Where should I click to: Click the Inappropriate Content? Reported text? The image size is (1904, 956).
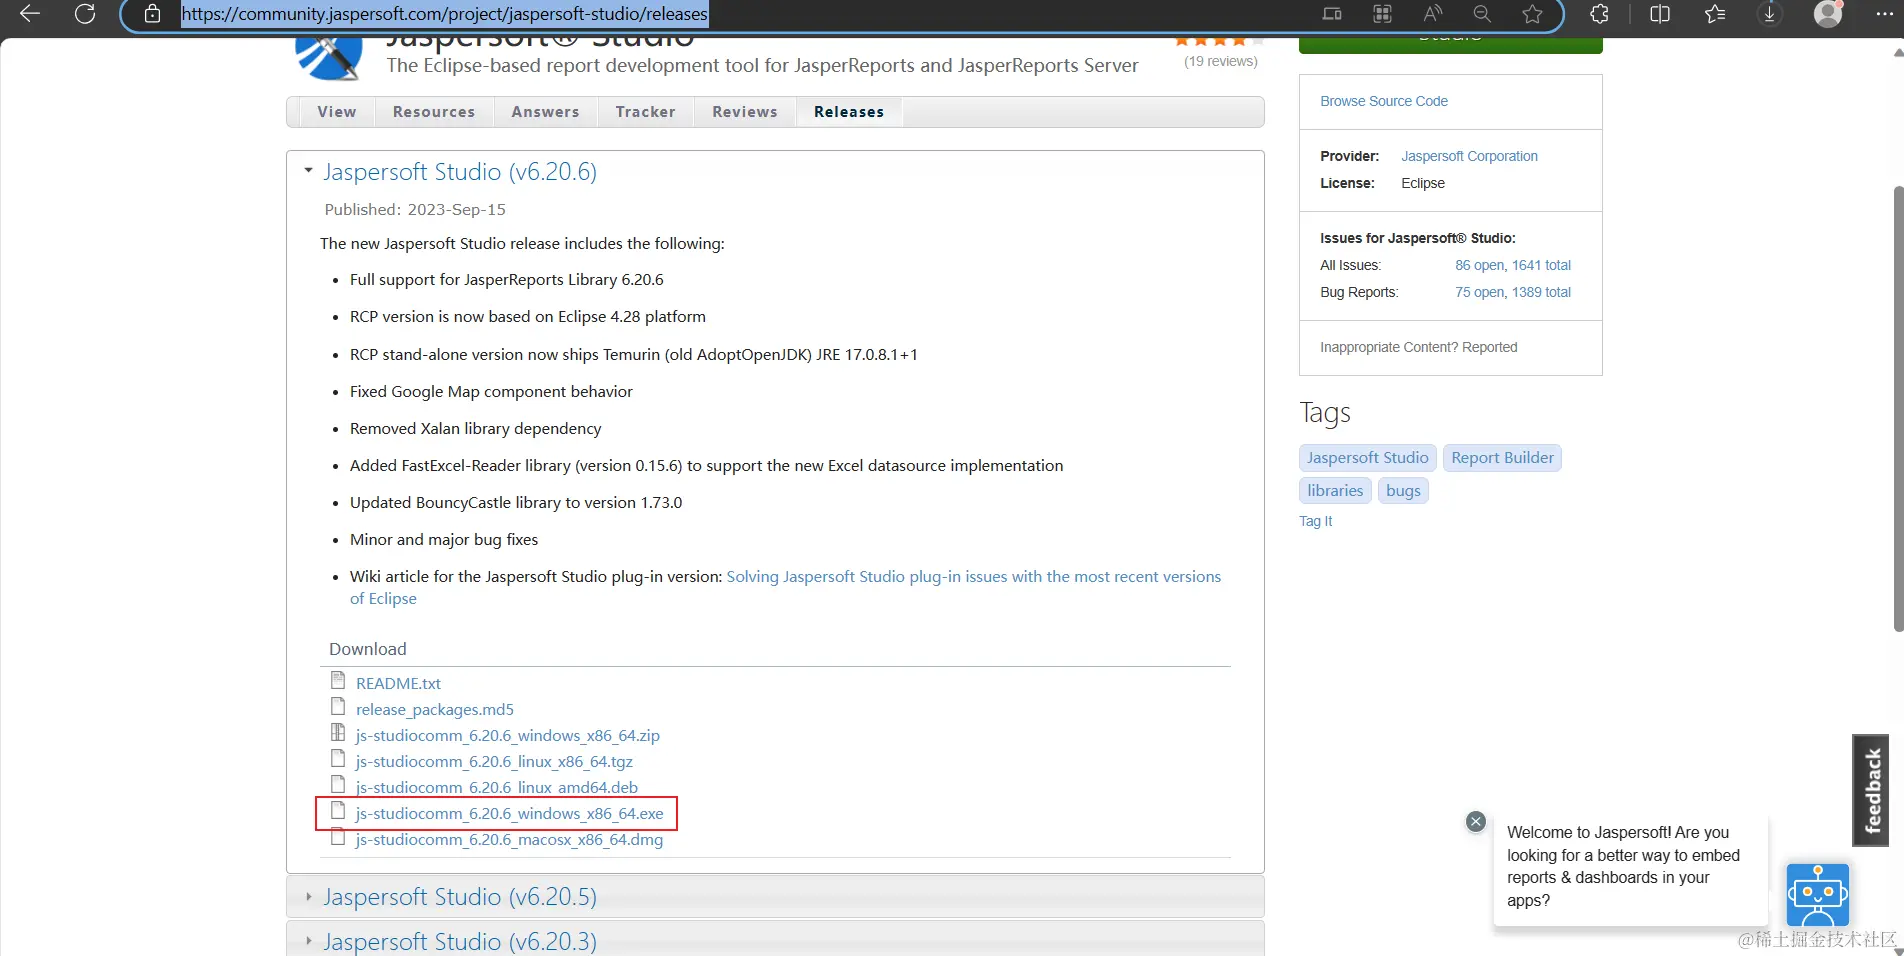tap(1418, 347)
